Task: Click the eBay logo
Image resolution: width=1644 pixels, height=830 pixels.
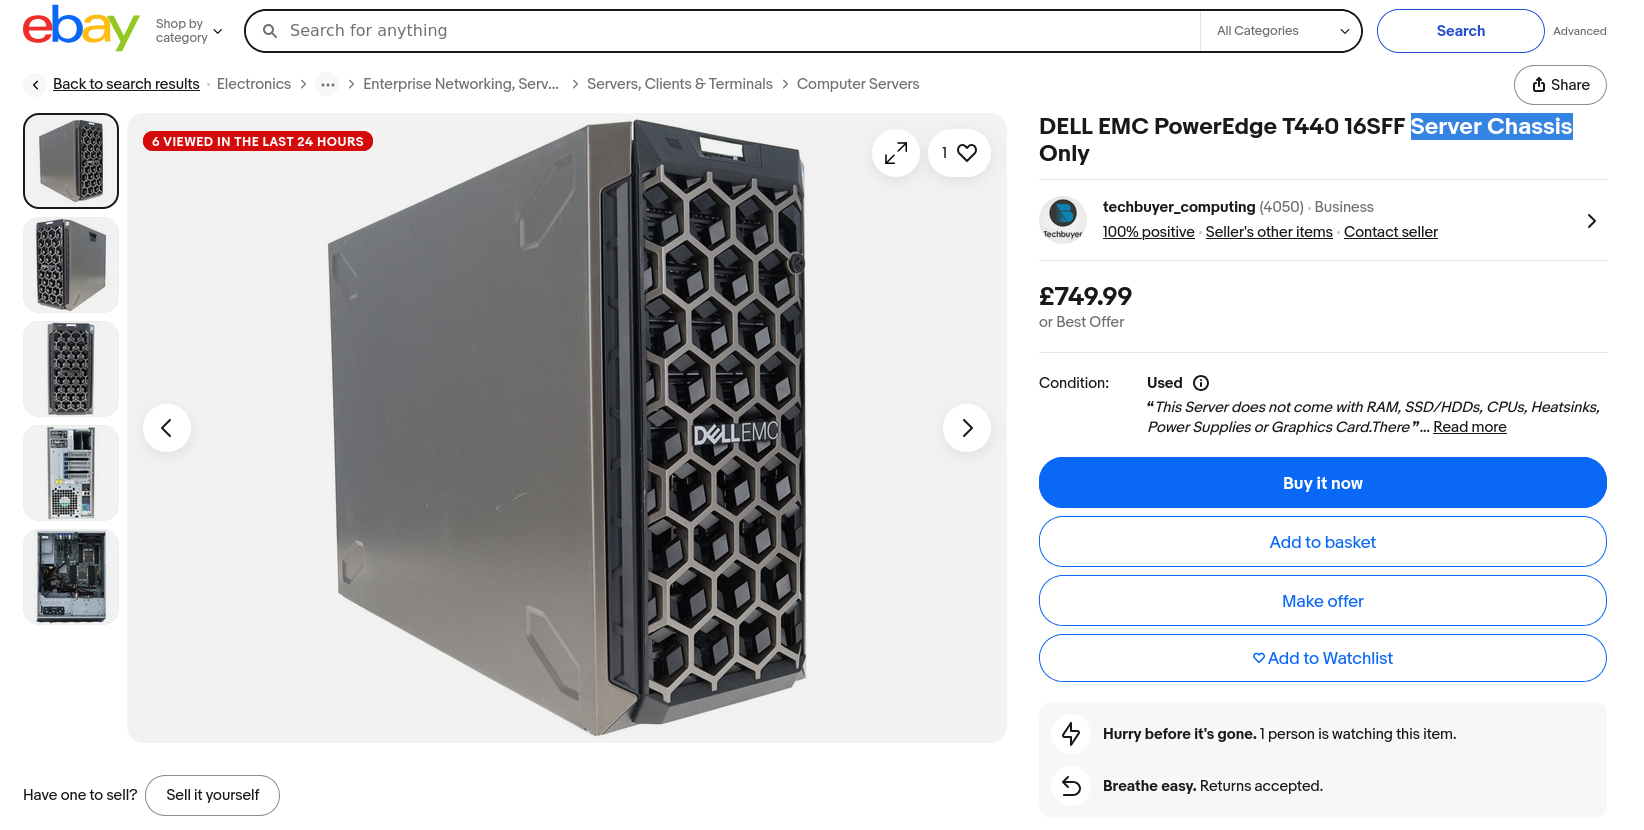Action: 81,28
